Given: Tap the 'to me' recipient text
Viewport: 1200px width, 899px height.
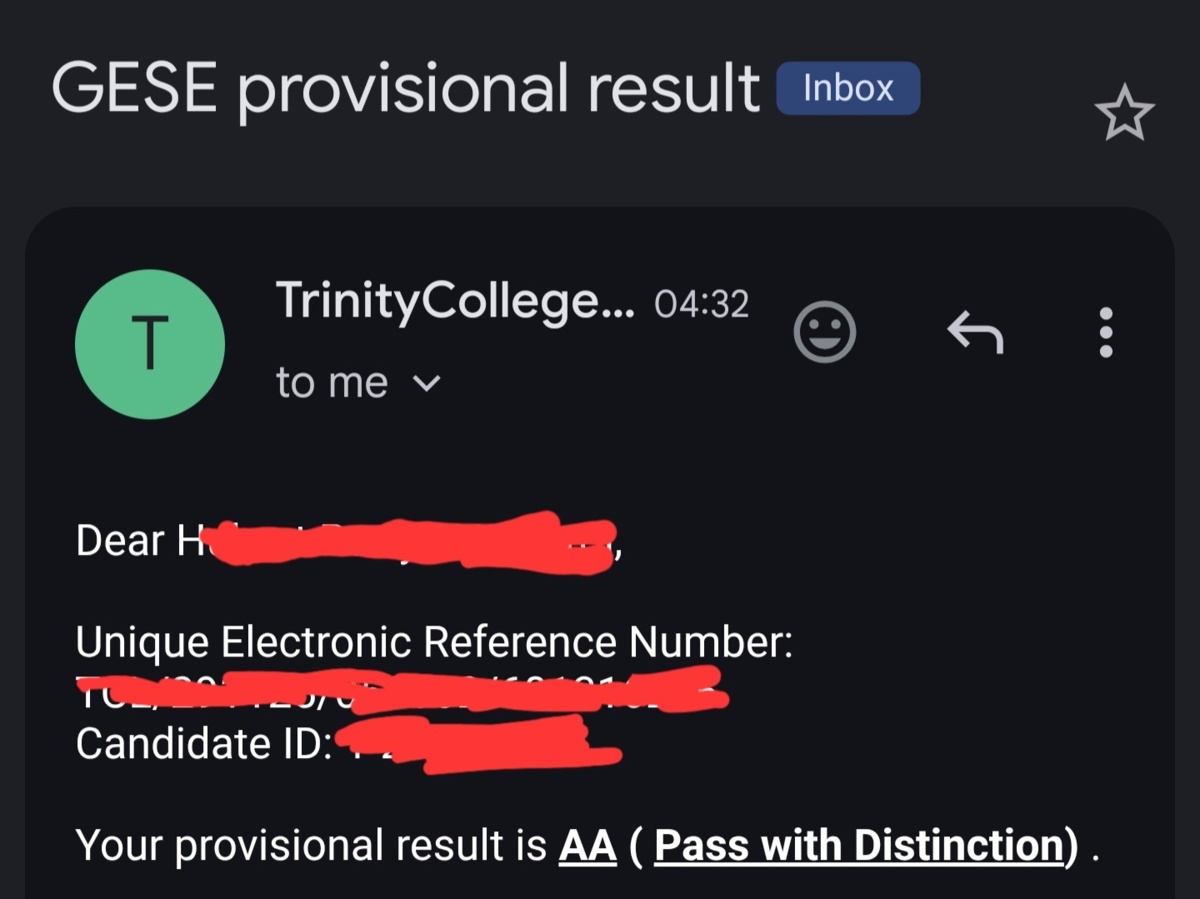Looking at the screenshot, I should [332, 382].
